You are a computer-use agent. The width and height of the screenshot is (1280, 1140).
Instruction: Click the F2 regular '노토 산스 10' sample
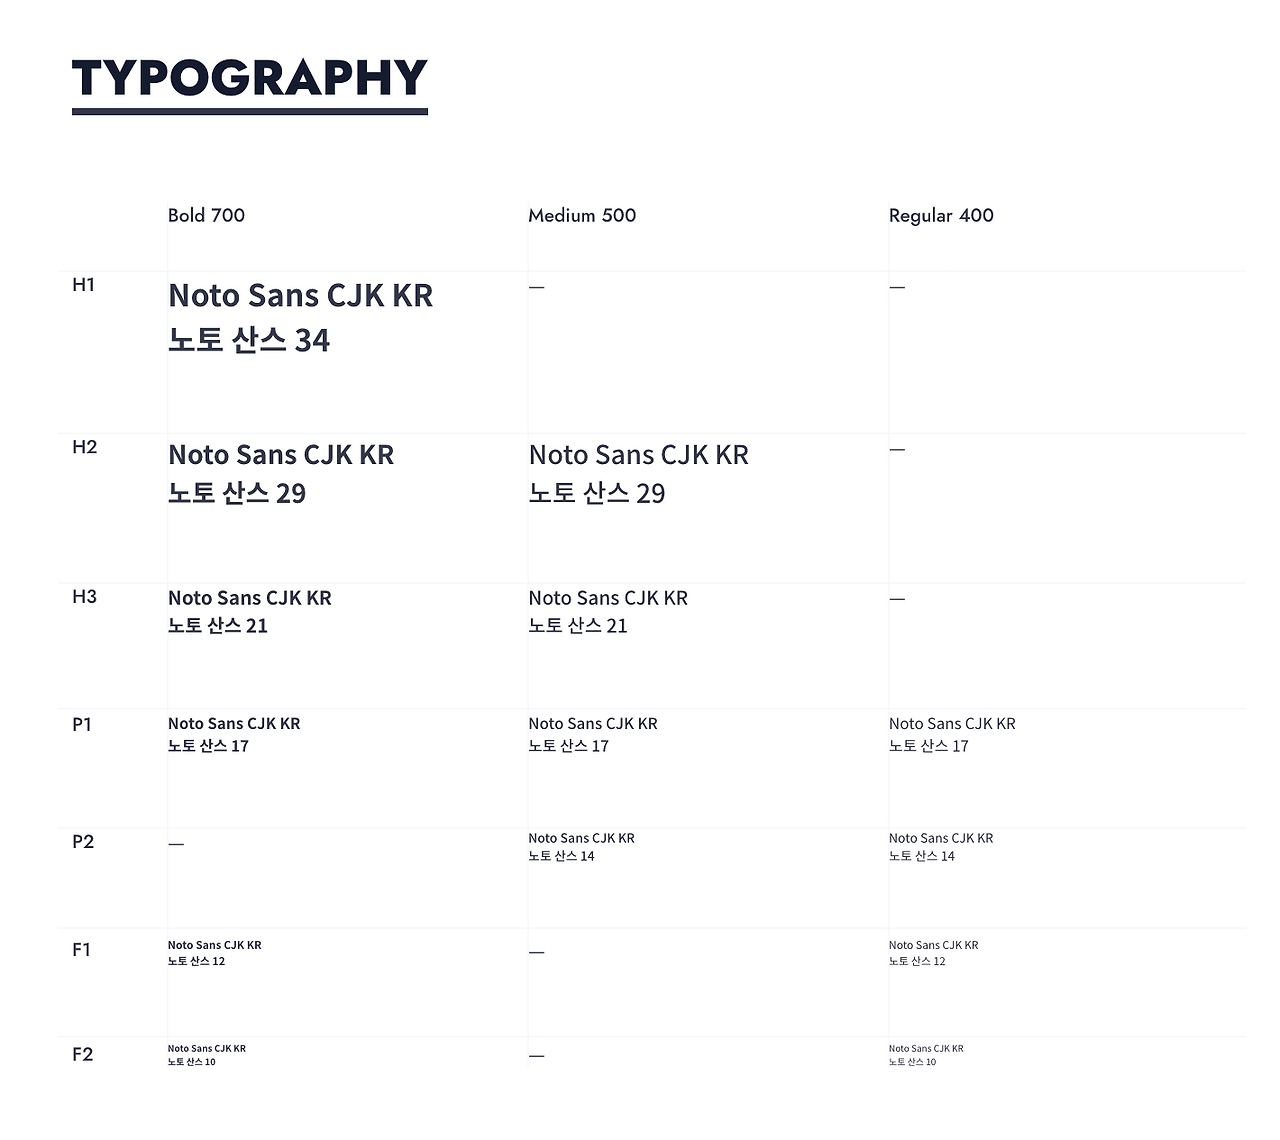pos(912,1062)
